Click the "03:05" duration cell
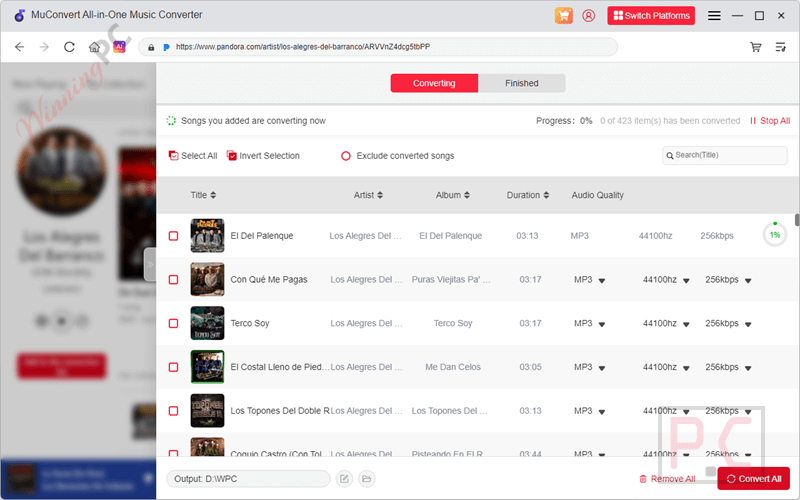The image size is (800, 500). [x=531, y=367]
